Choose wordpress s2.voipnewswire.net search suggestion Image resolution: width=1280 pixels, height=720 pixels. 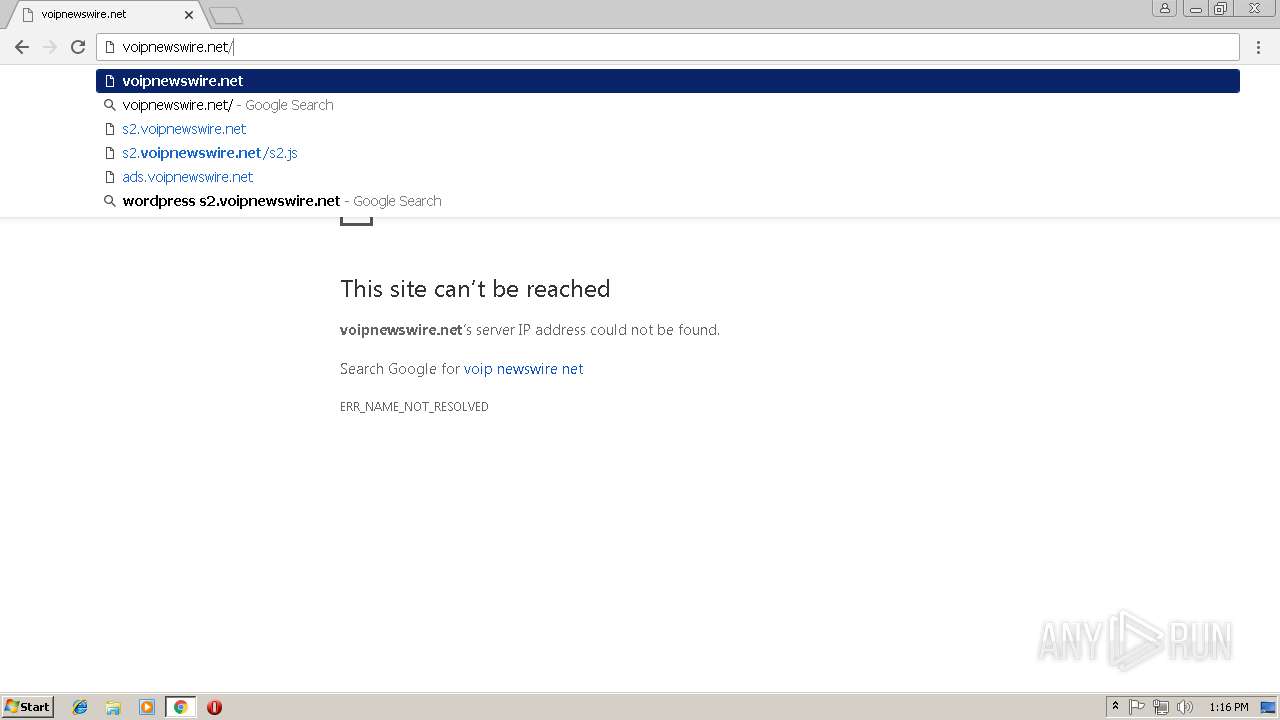coord(668,201)
